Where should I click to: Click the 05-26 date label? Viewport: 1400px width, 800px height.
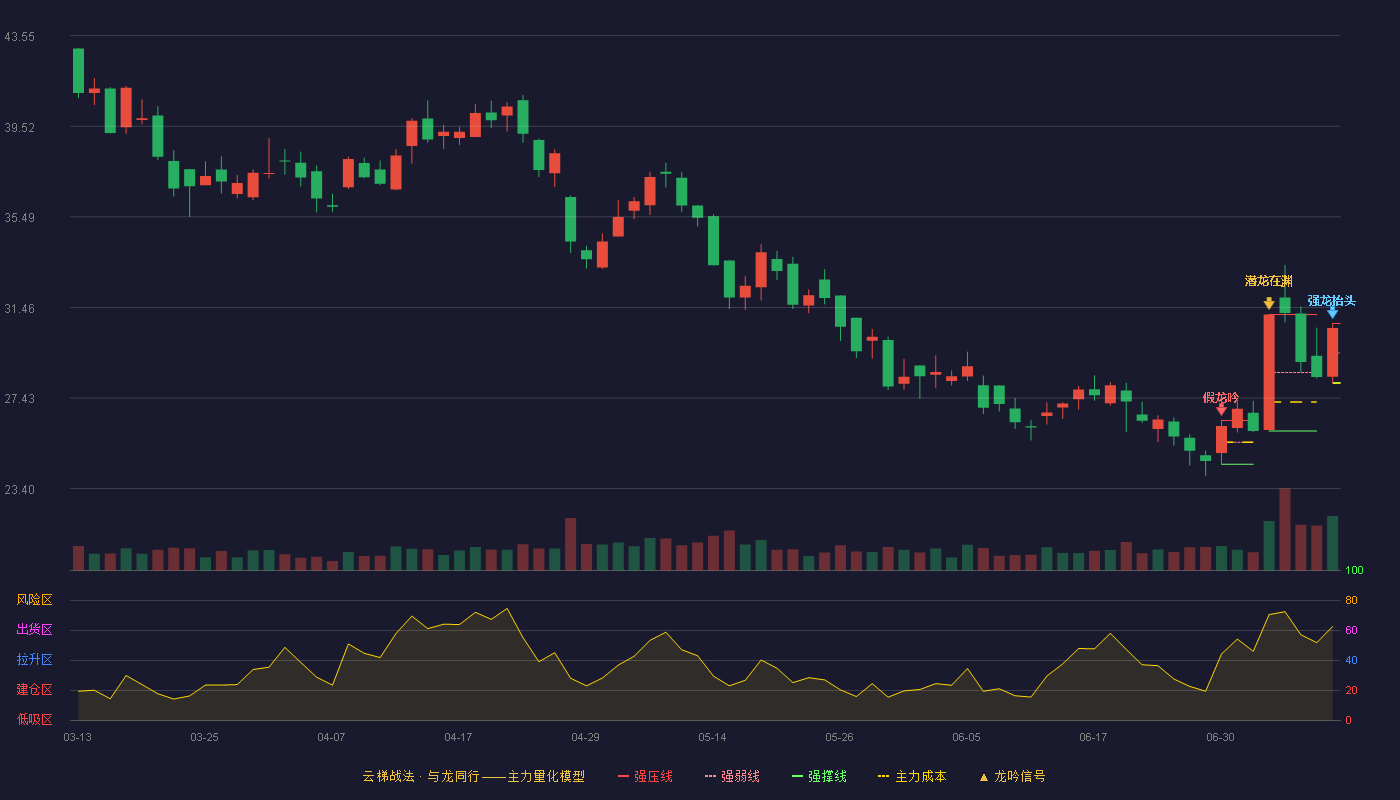click(x=839, y=737)
